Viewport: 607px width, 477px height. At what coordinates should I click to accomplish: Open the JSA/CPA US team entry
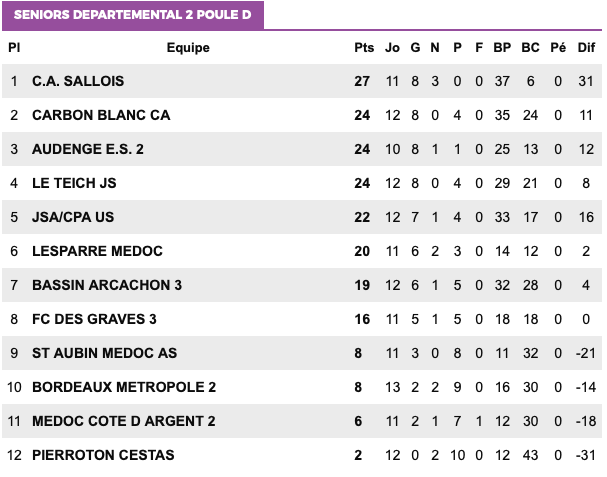click(x=73, y=217)
